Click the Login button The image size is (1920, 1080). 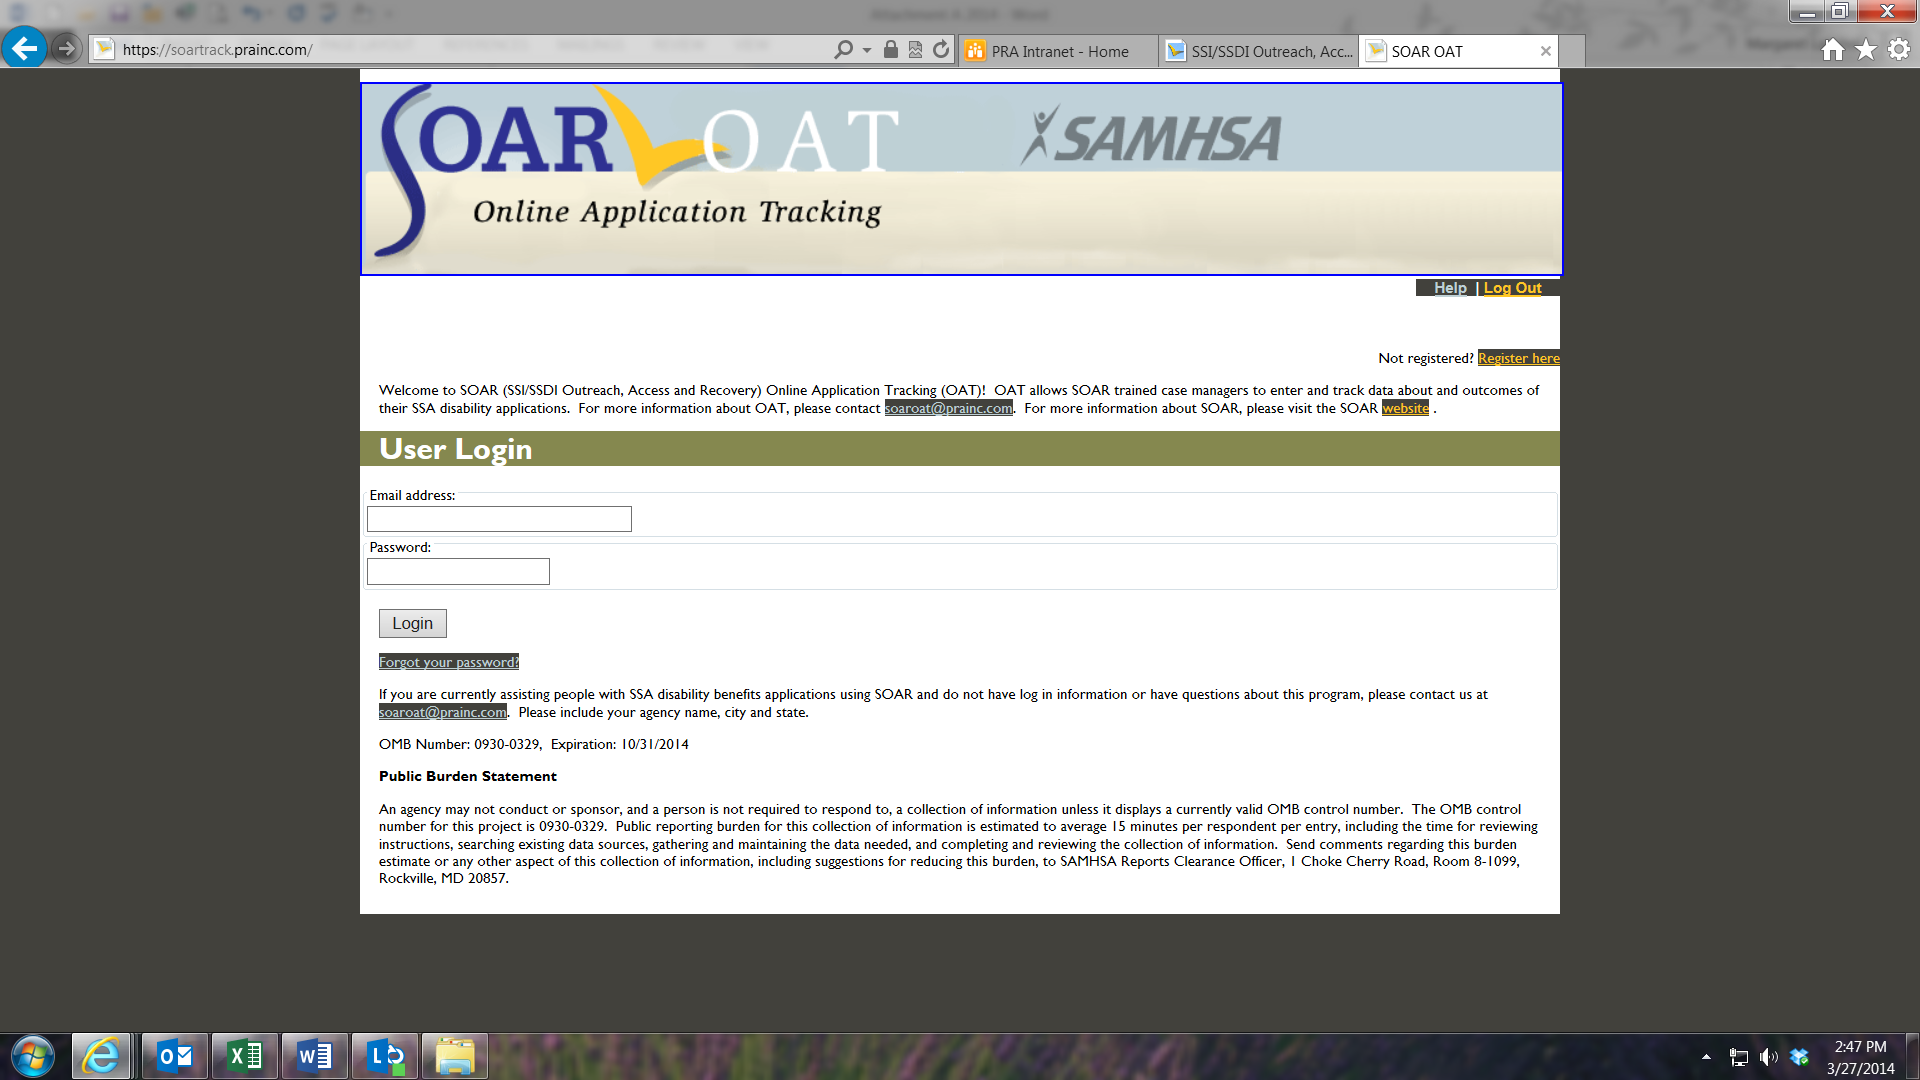tap(412, 623)
